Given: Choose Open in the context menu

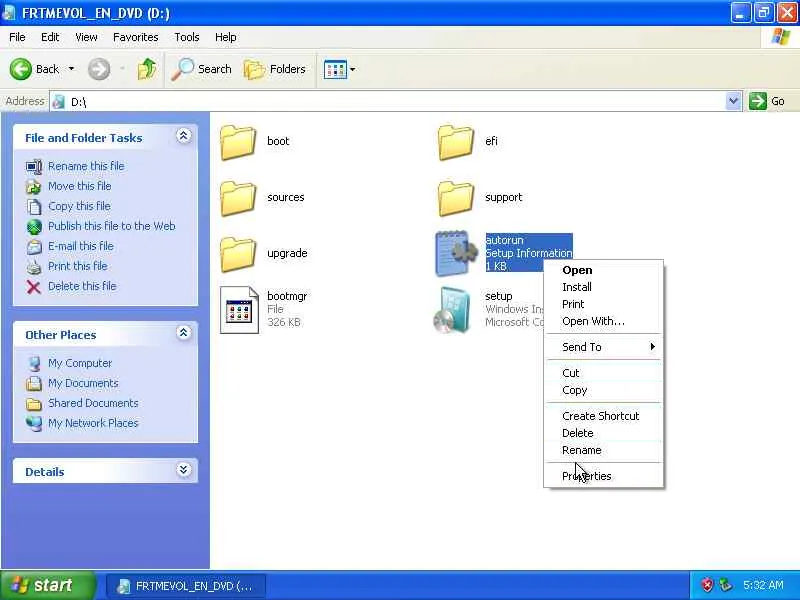Looking at the screenshot, I should pyautogui.click(x=604, y=270).
